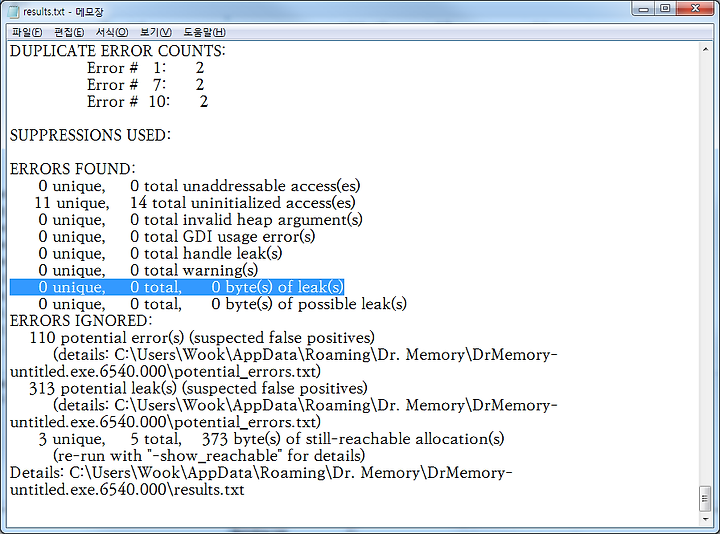Click the 'byte(s) of possible leak(s)' line
The width and height of the screenshot is (720, 534).
(222, 304)
